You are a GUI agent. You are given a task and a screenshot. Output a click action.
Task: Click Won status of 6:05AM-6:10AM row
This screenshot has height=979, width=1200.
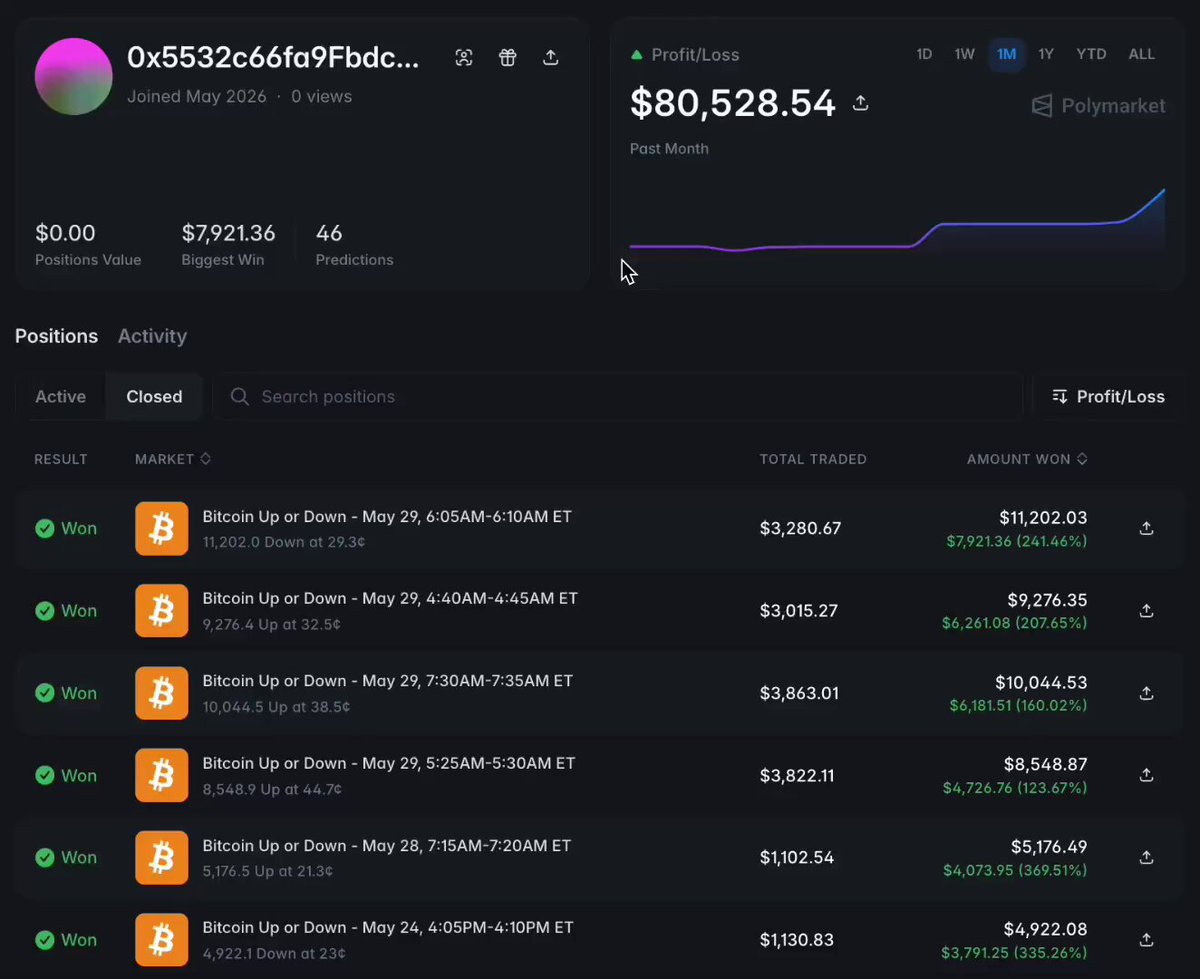pos(66,528)
